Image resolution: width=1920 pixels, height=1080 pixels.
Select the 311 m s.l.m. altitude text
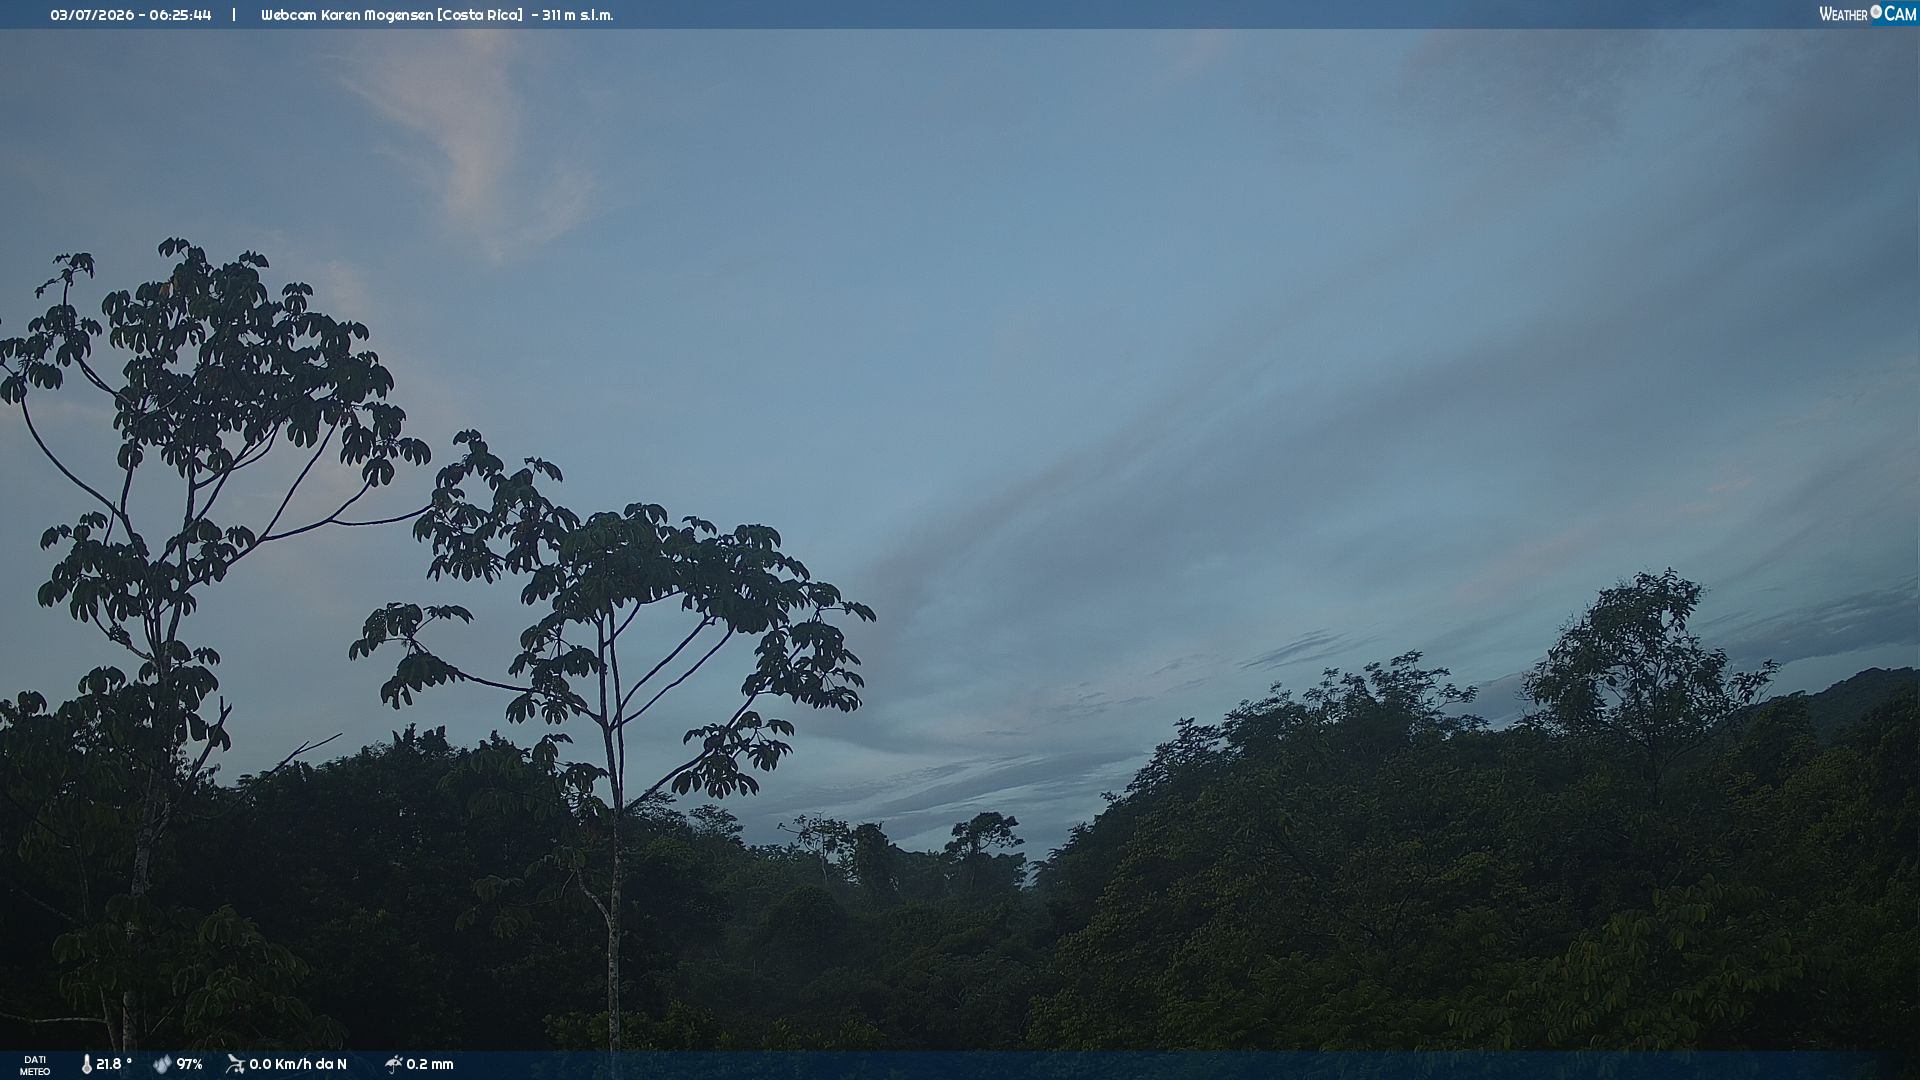click(578, 15)
